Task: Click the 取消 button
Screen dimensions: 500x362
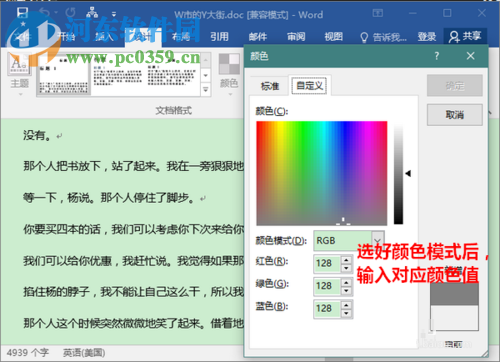Action: tap(455, 115)
